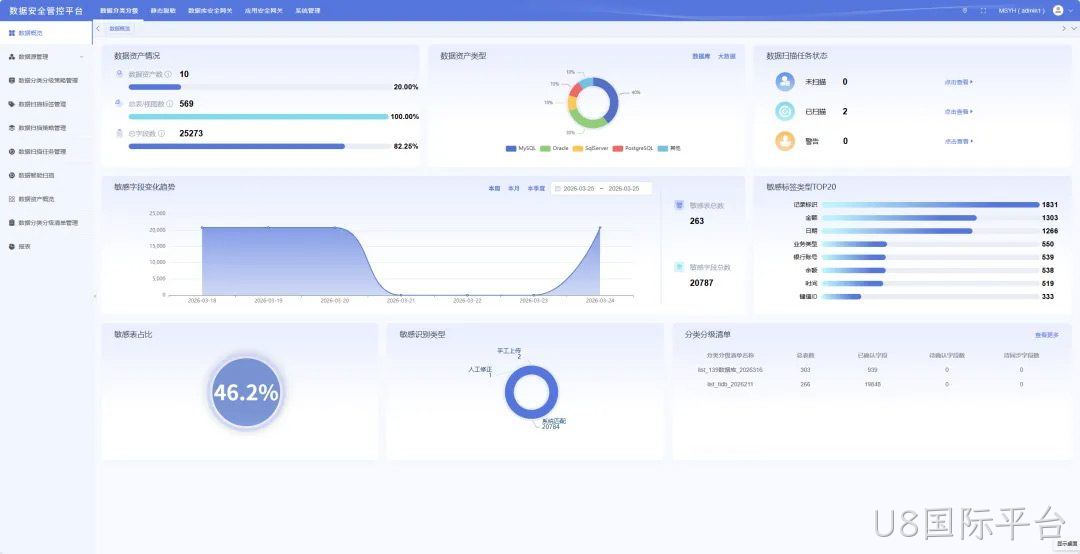This screenshot has width=1080, height=554.
Task: Click the info icon next to 总字段数
Action: coord(162,134)
